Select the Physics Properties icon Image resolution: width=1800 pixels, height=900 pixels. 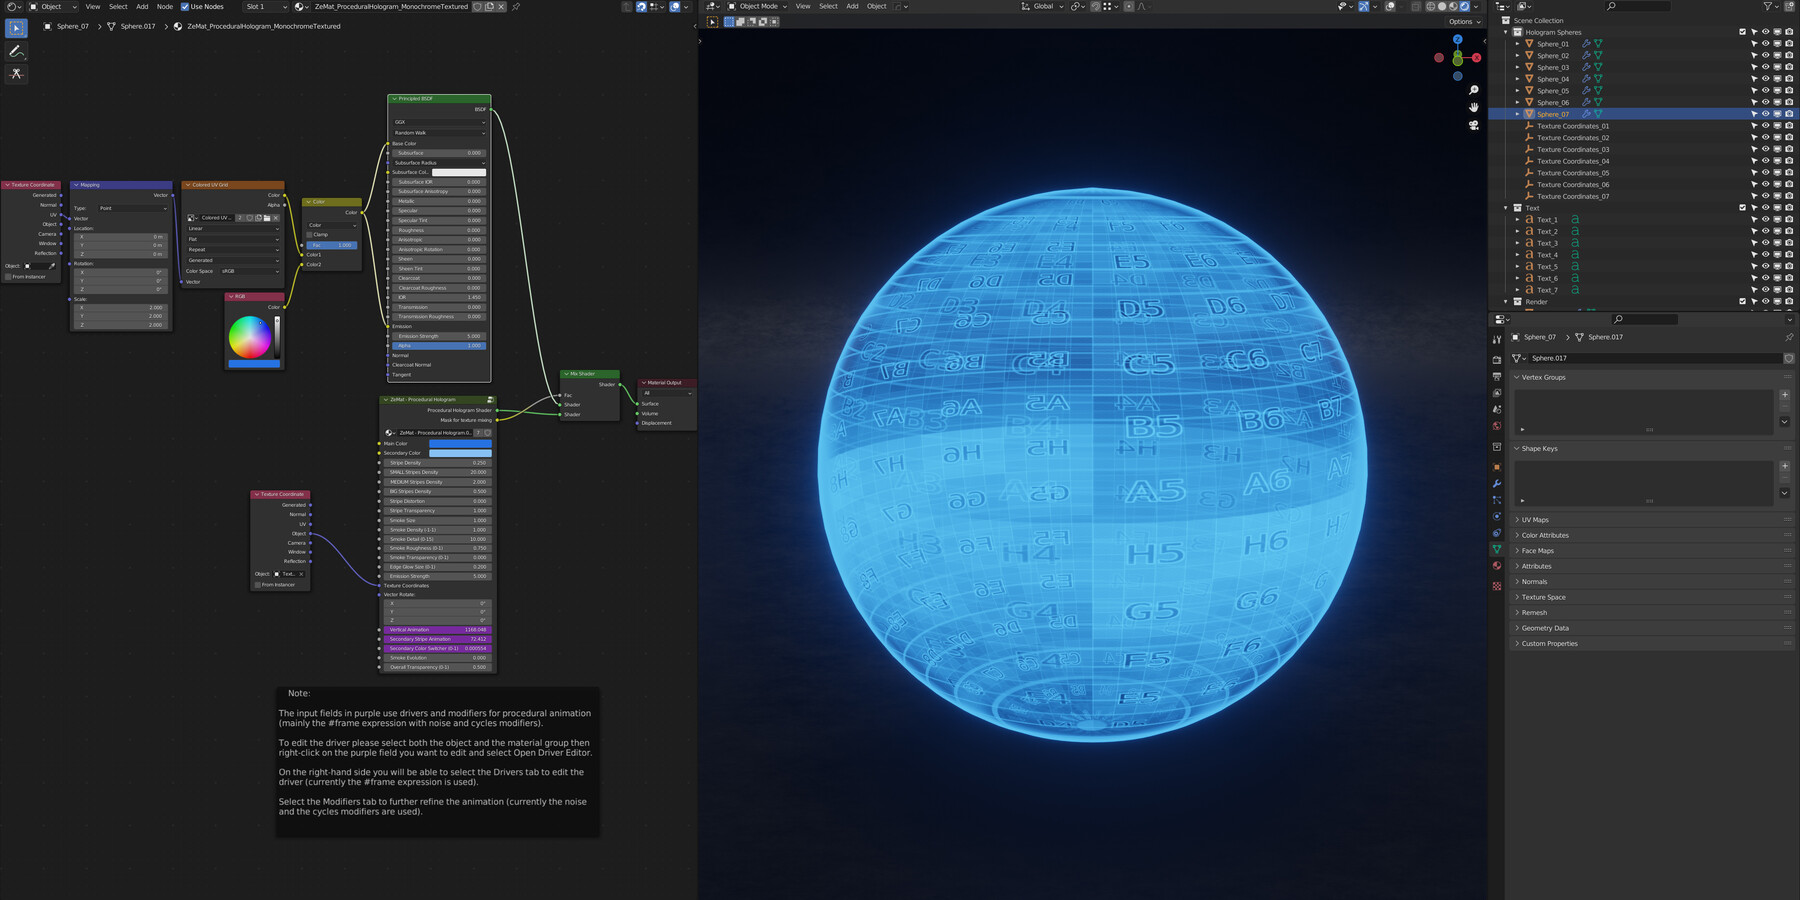tap(1497, 517)
